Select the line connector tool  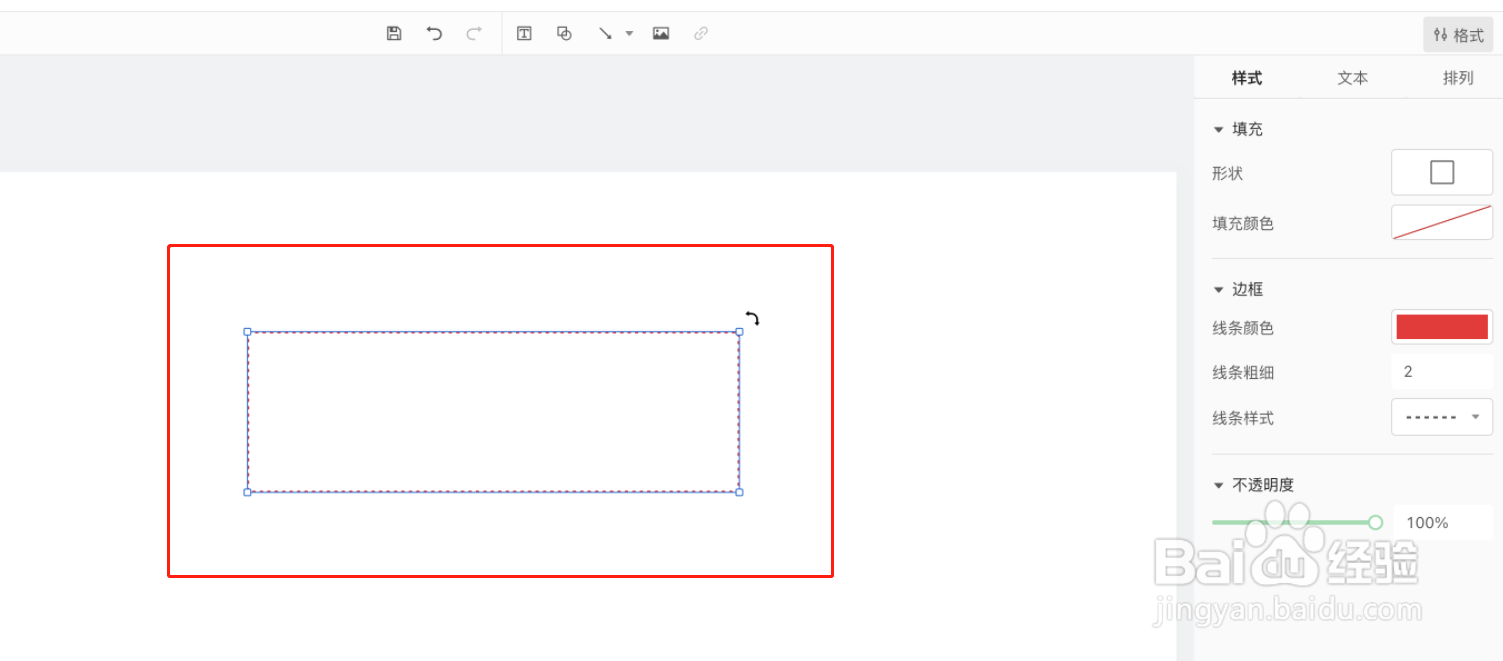(x=605, y=33)
